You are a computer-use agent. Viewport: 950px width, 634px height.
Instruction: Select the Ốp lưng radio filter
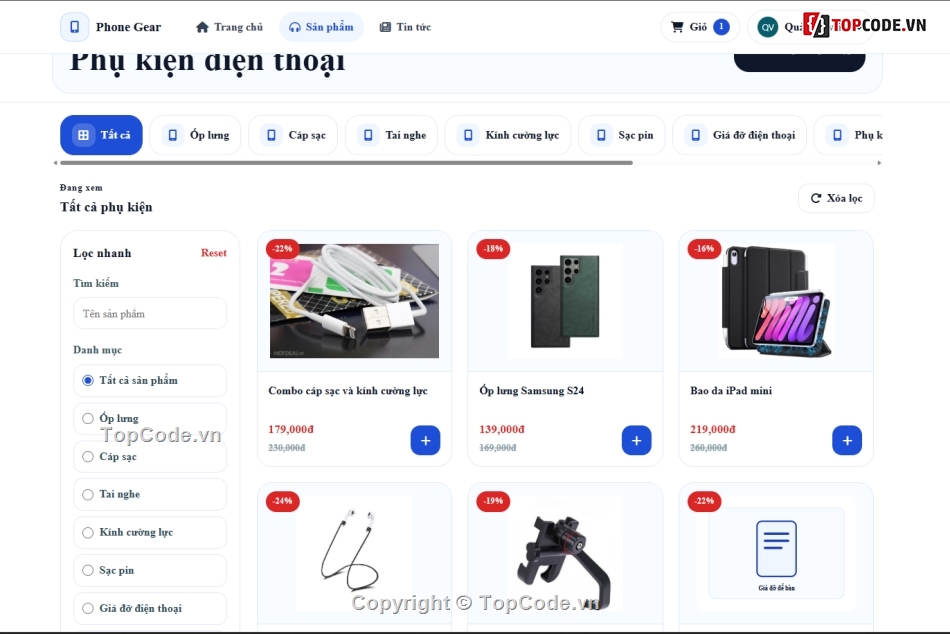pos(88,418)
